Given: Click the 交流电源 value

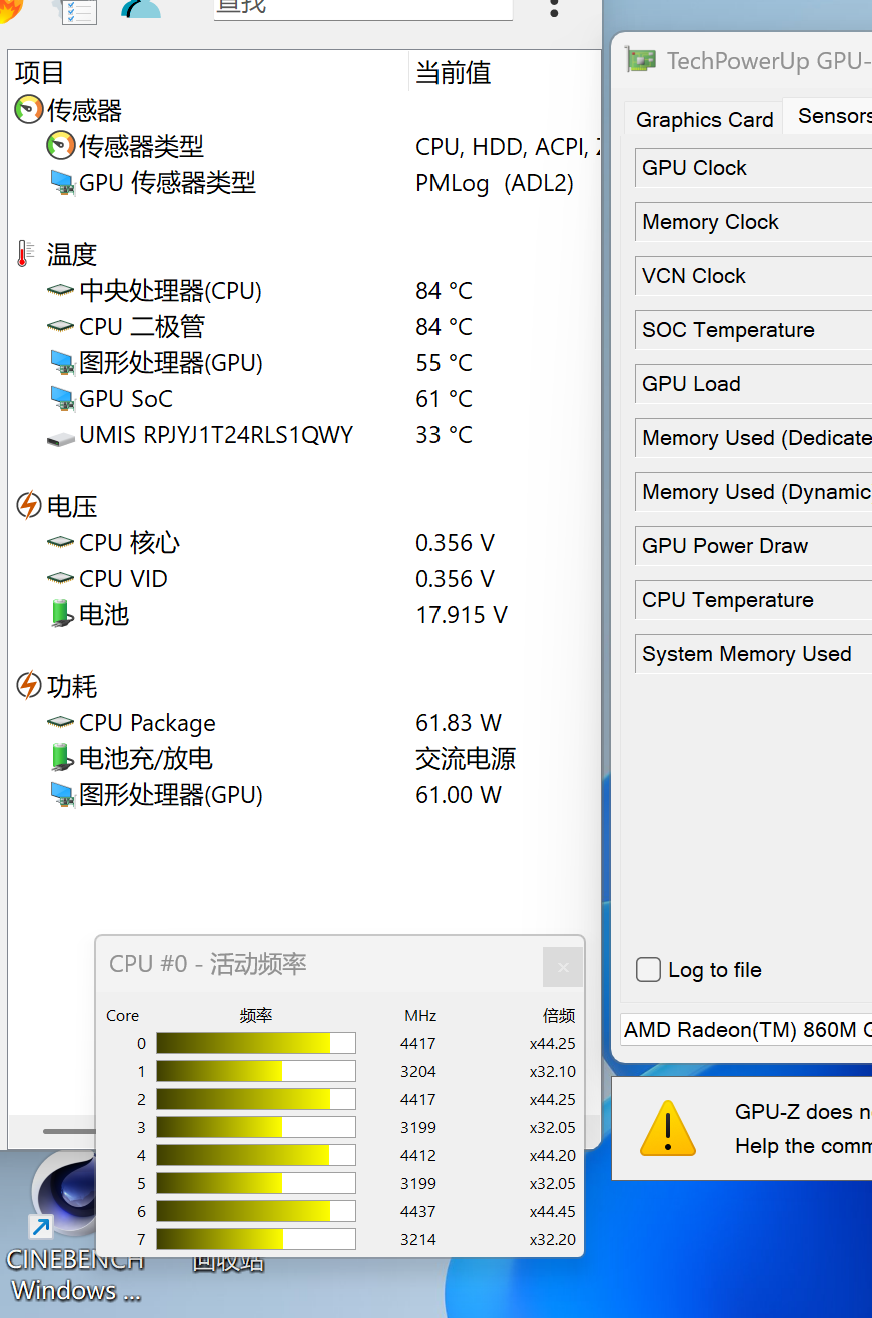Looking at the screenshot, I should [x=466, y=759].
